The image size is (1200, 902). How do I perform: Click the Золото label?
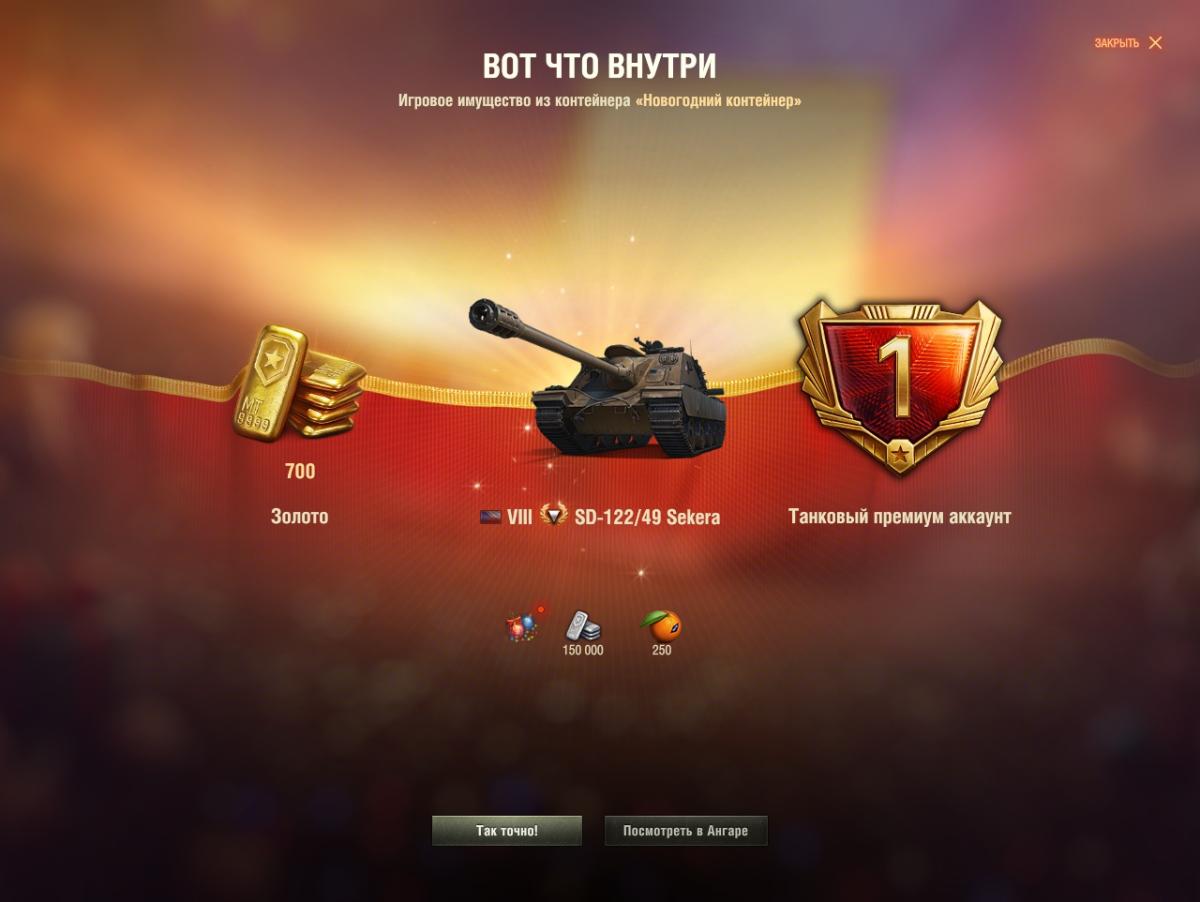[x=299, y=517]
